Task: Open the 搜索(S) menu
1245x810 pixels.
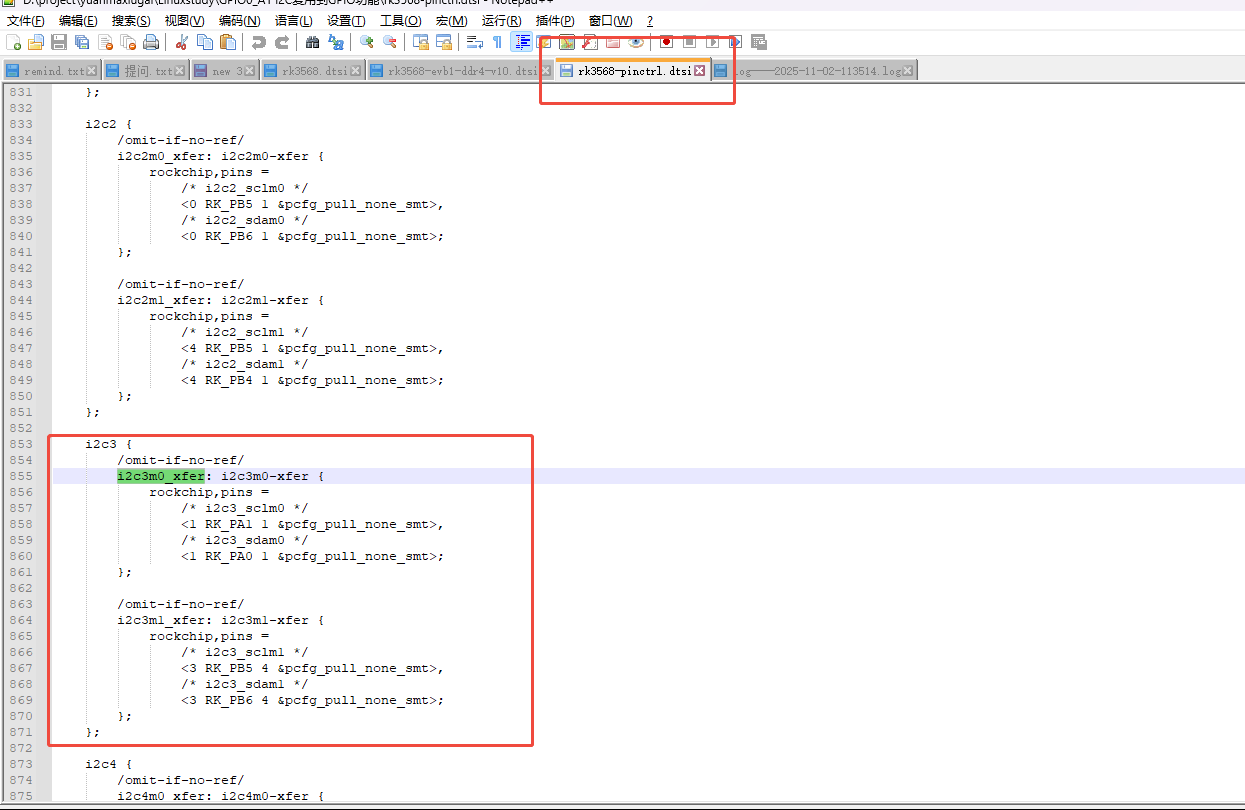Action: pos(131,21)
